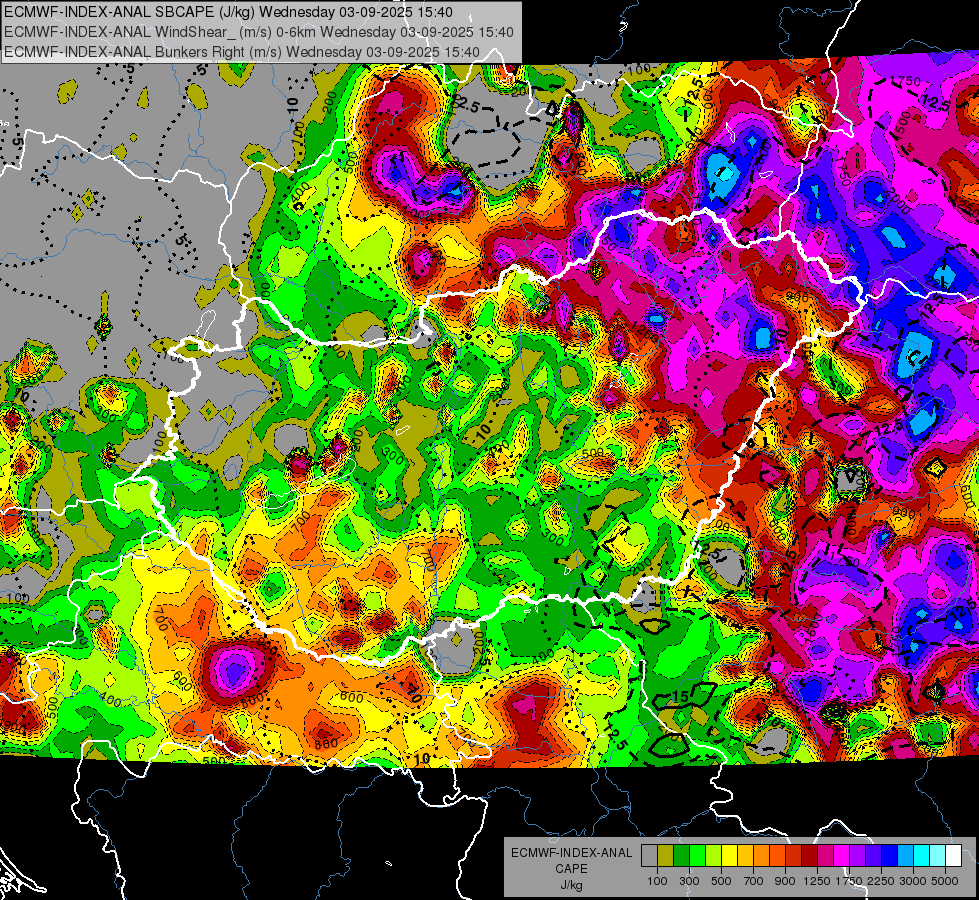Viewport: 979px width, 900px height.
Task: Click the 'J/kg' unit label in the legend
Action: tap(572, 886)
